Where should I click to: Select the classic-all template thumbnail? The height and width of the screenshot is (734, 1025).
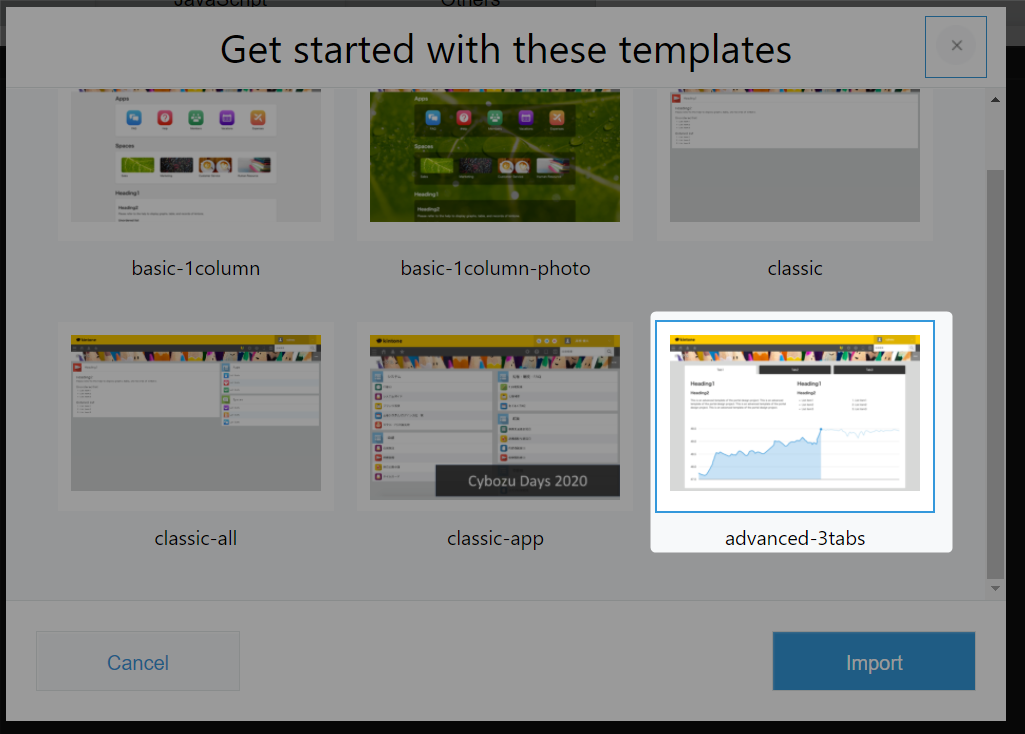tap(195, 413)
